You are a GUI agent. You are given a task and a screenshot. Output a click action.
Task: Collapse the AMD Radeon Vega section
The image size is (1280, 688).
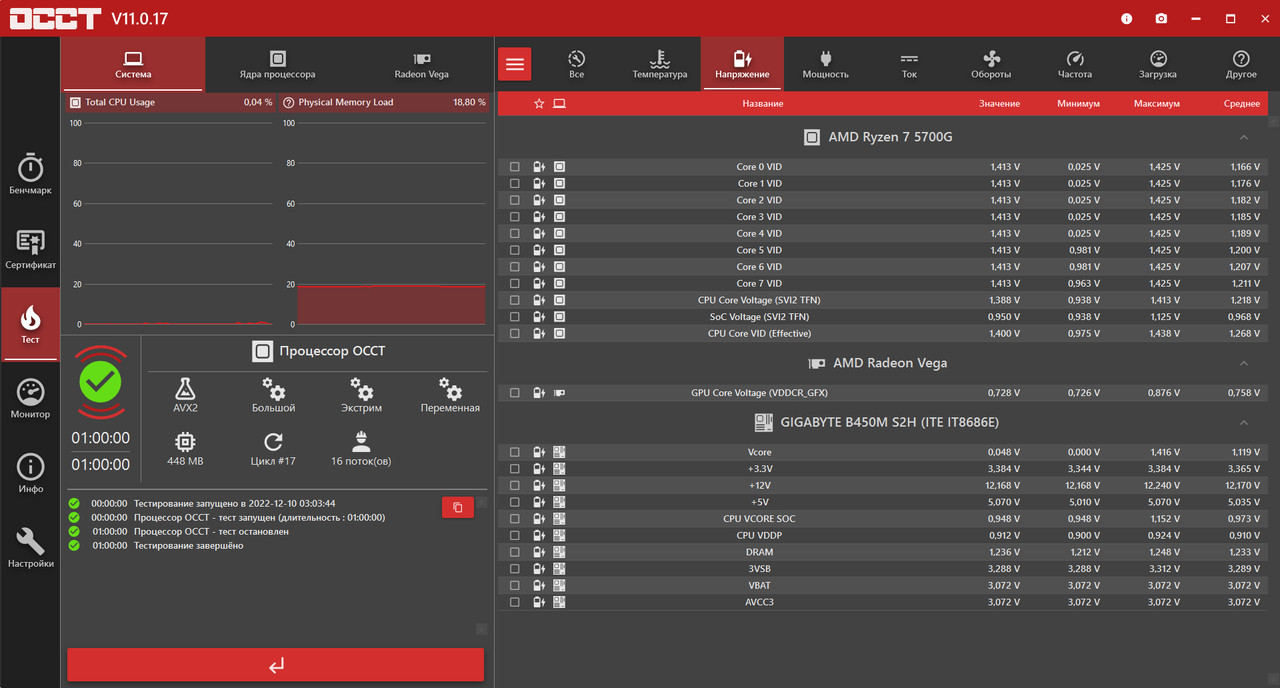[x=1244, y=363]
